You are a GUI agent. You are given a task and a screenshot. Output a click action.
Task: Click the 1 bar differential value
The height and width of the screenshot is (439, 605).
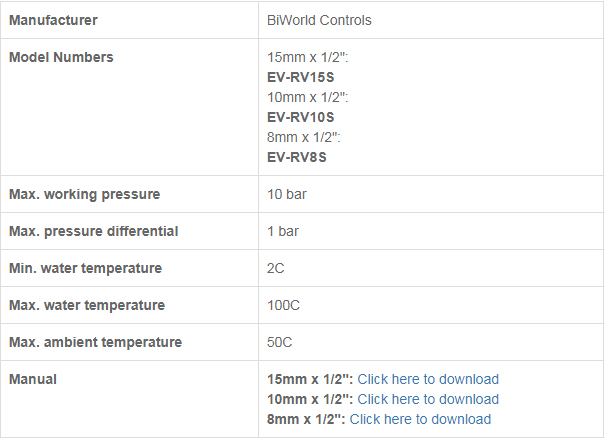tap(283, 231)
